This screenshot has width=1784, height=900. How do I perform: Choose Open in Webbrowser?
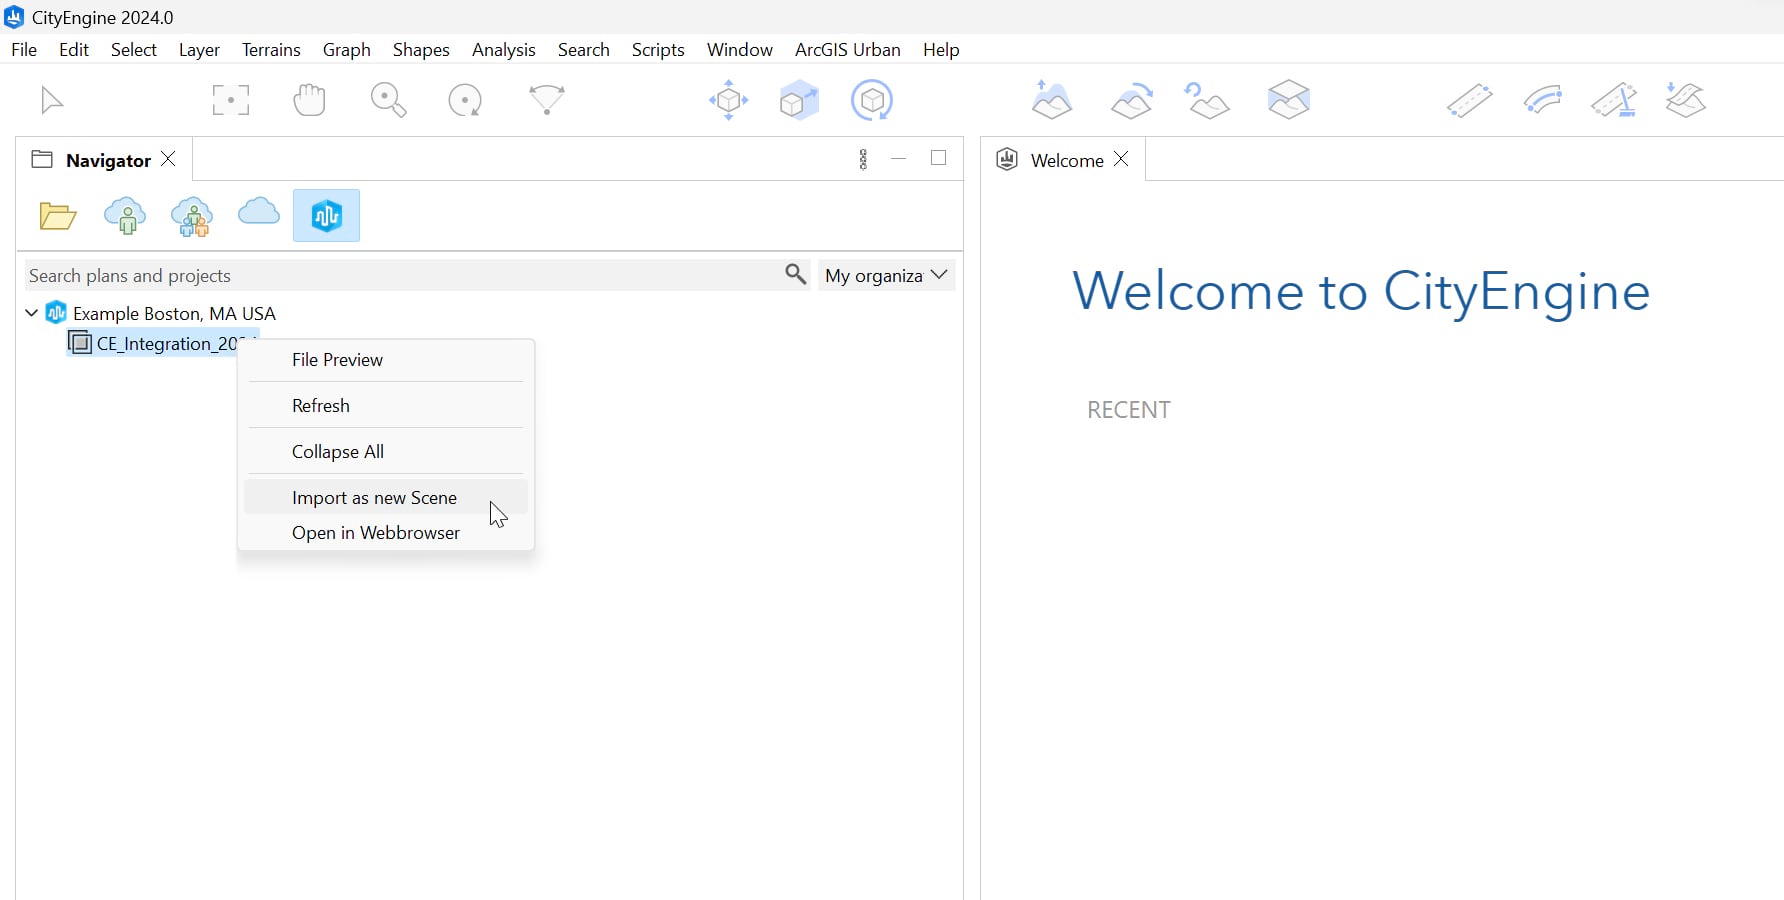click(386, 532)
